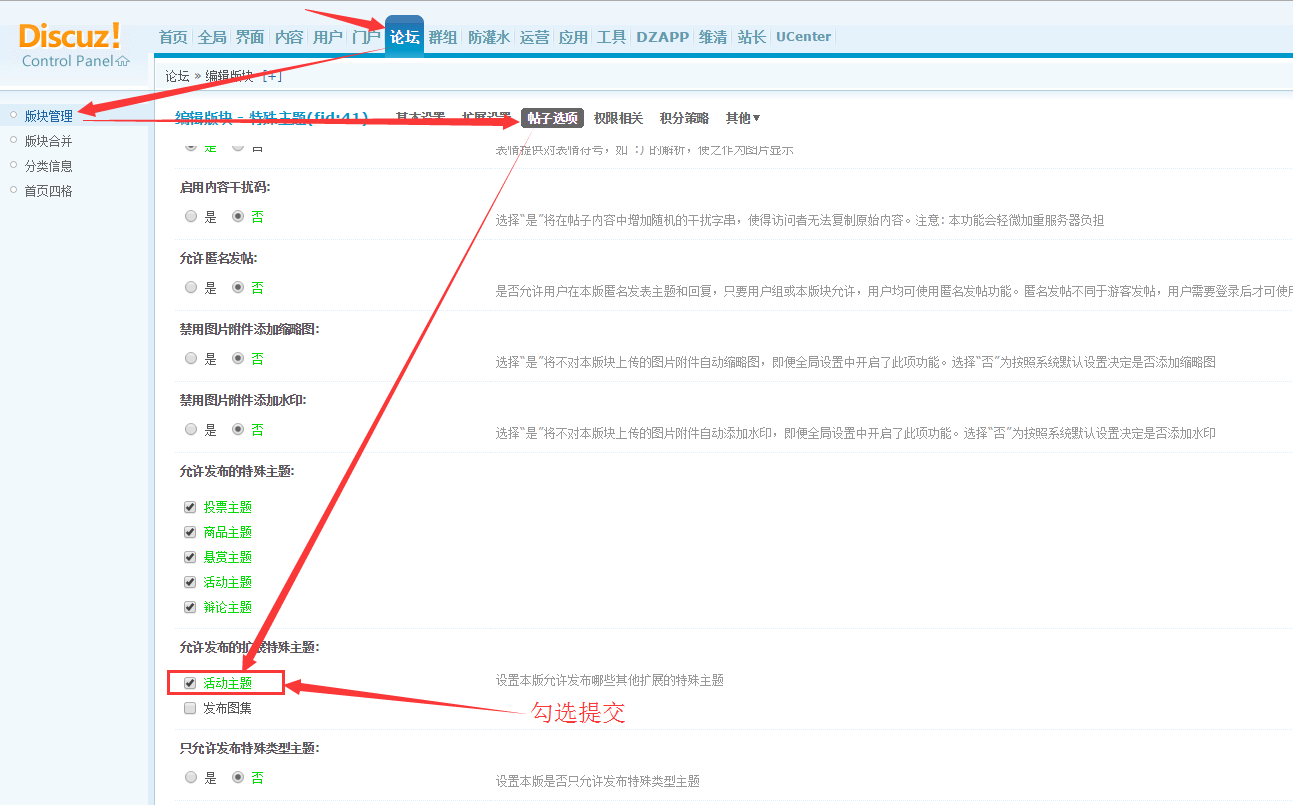Screen dimensions: 1293x805
Task: Select 是 for 允许匿名发帖
Action: [x=191, y=287]
